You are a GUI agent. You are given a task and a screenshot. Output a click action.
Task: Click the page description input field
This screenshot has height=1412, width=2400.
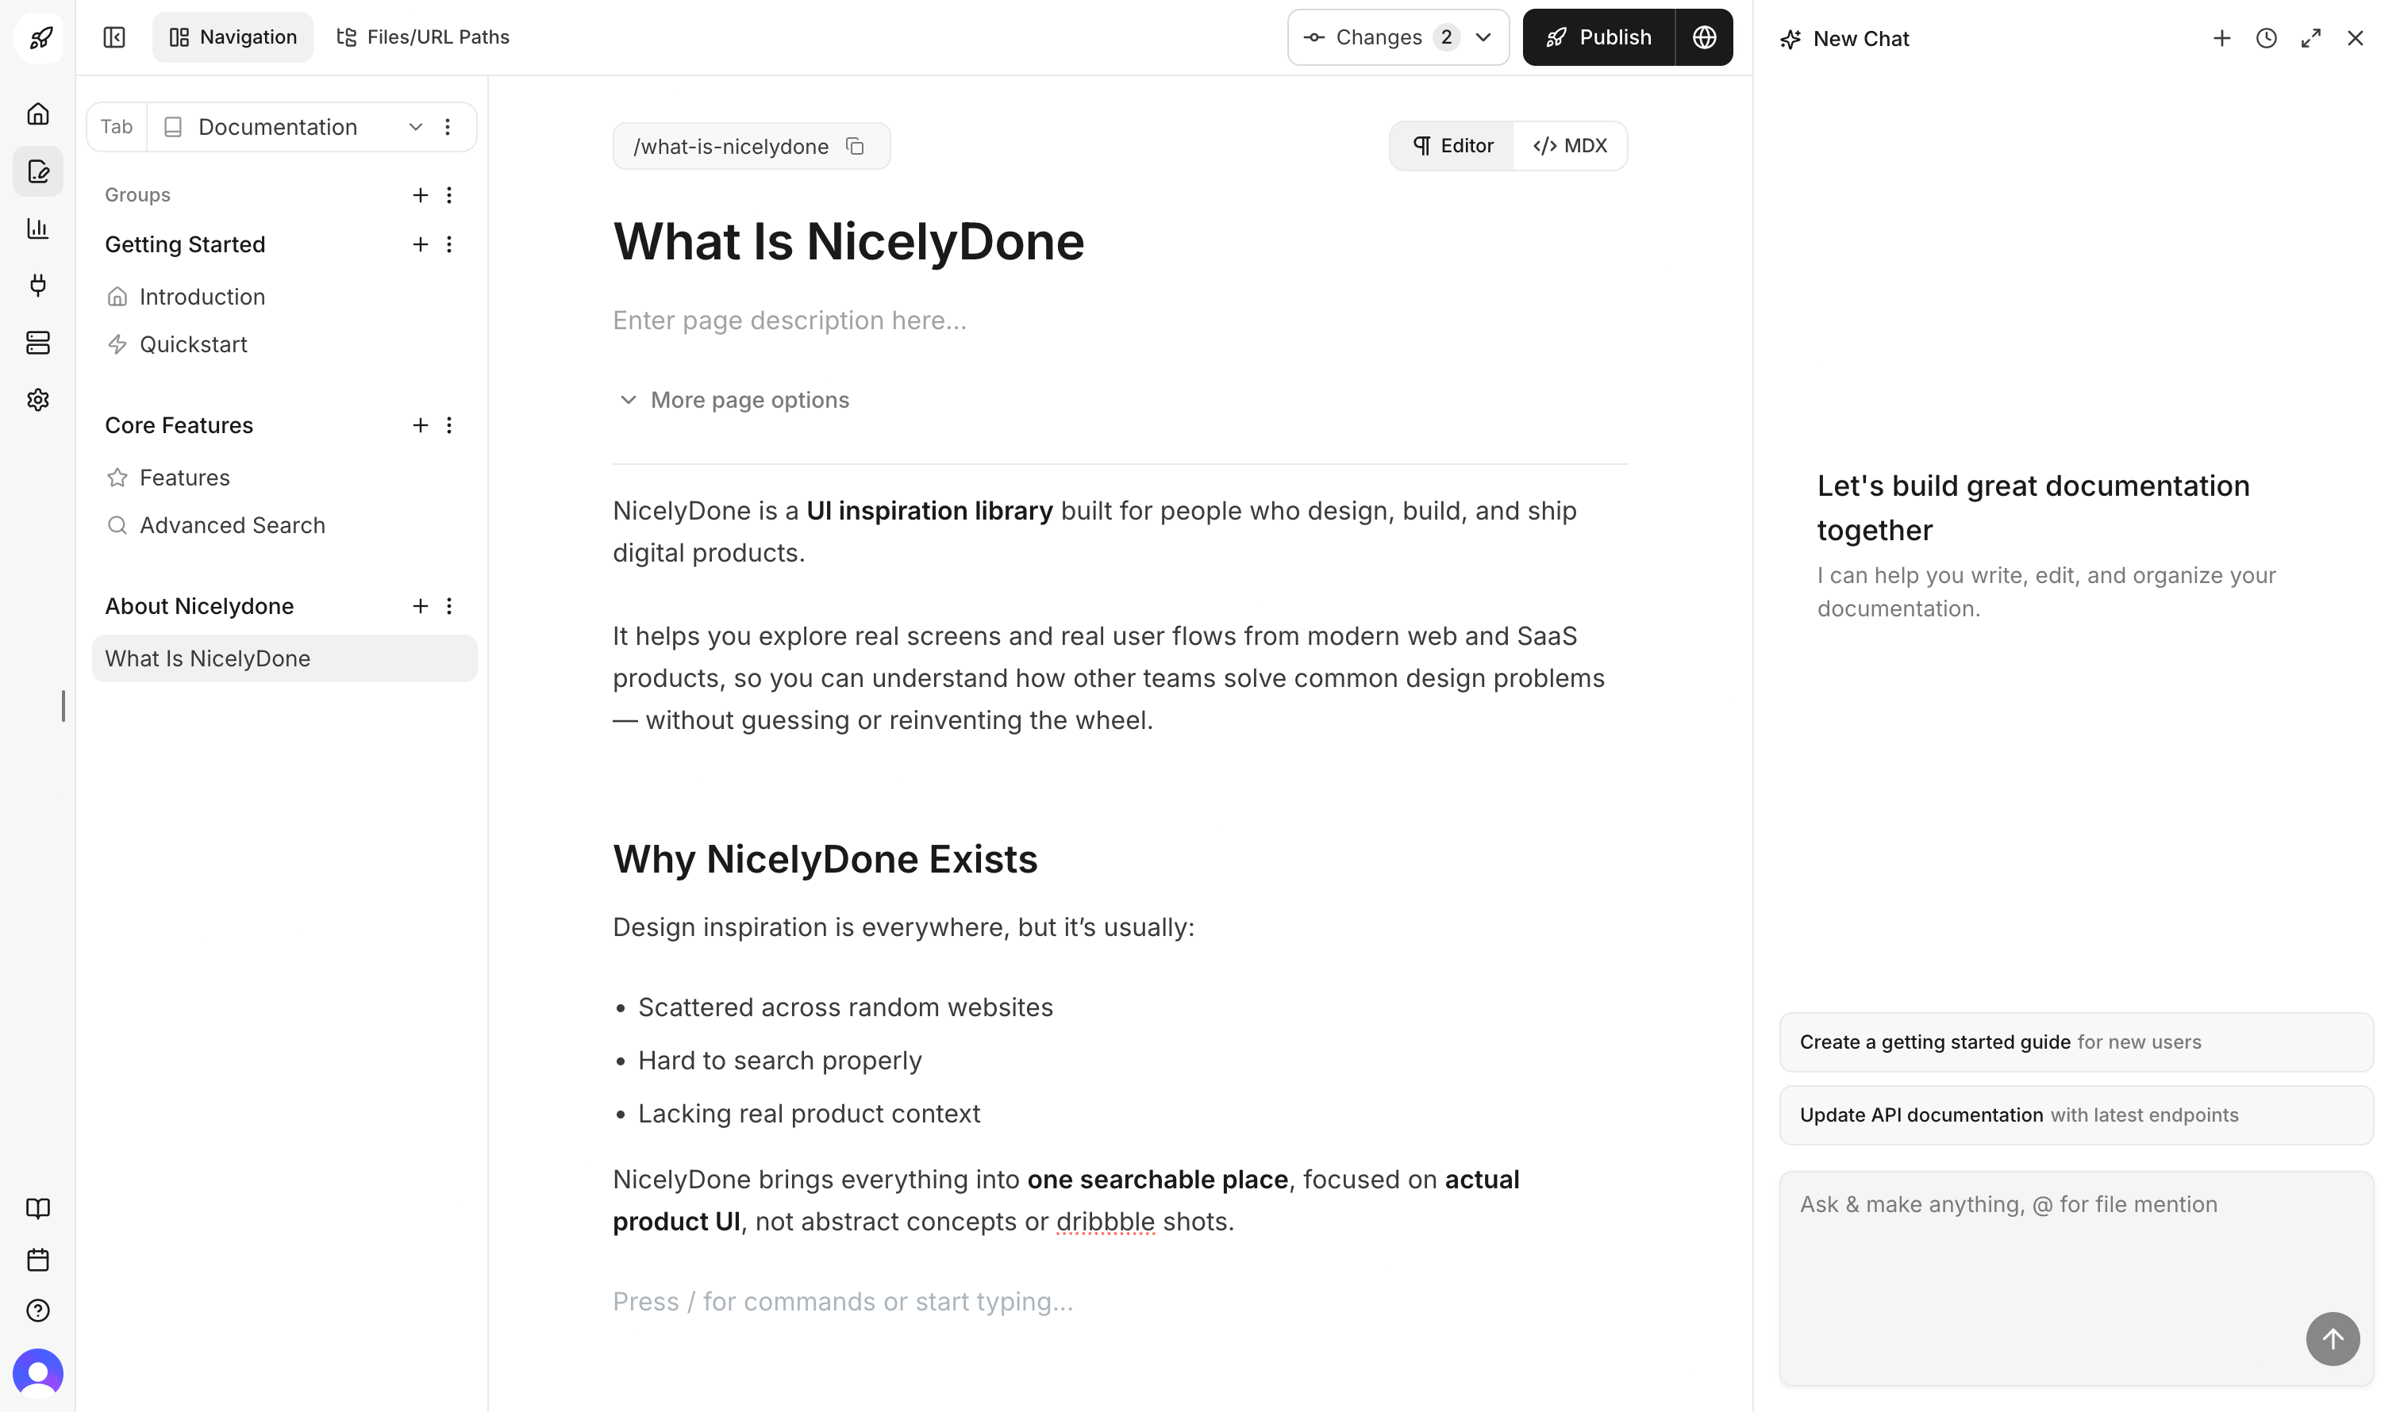coord(1120,320)
